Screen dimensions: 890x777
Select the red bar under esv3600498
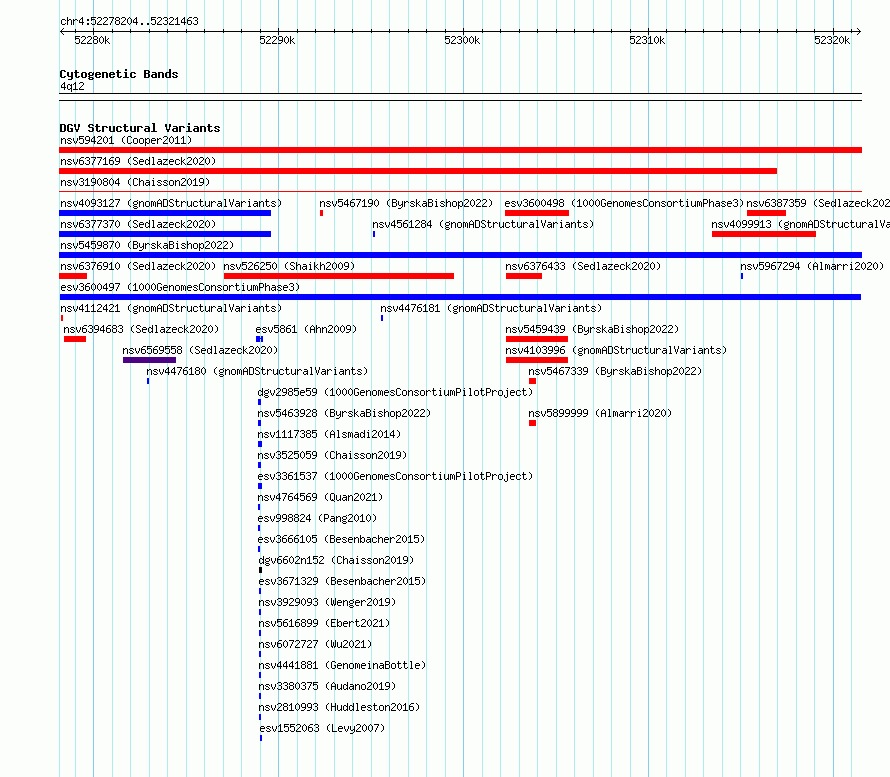pos(537,213)
